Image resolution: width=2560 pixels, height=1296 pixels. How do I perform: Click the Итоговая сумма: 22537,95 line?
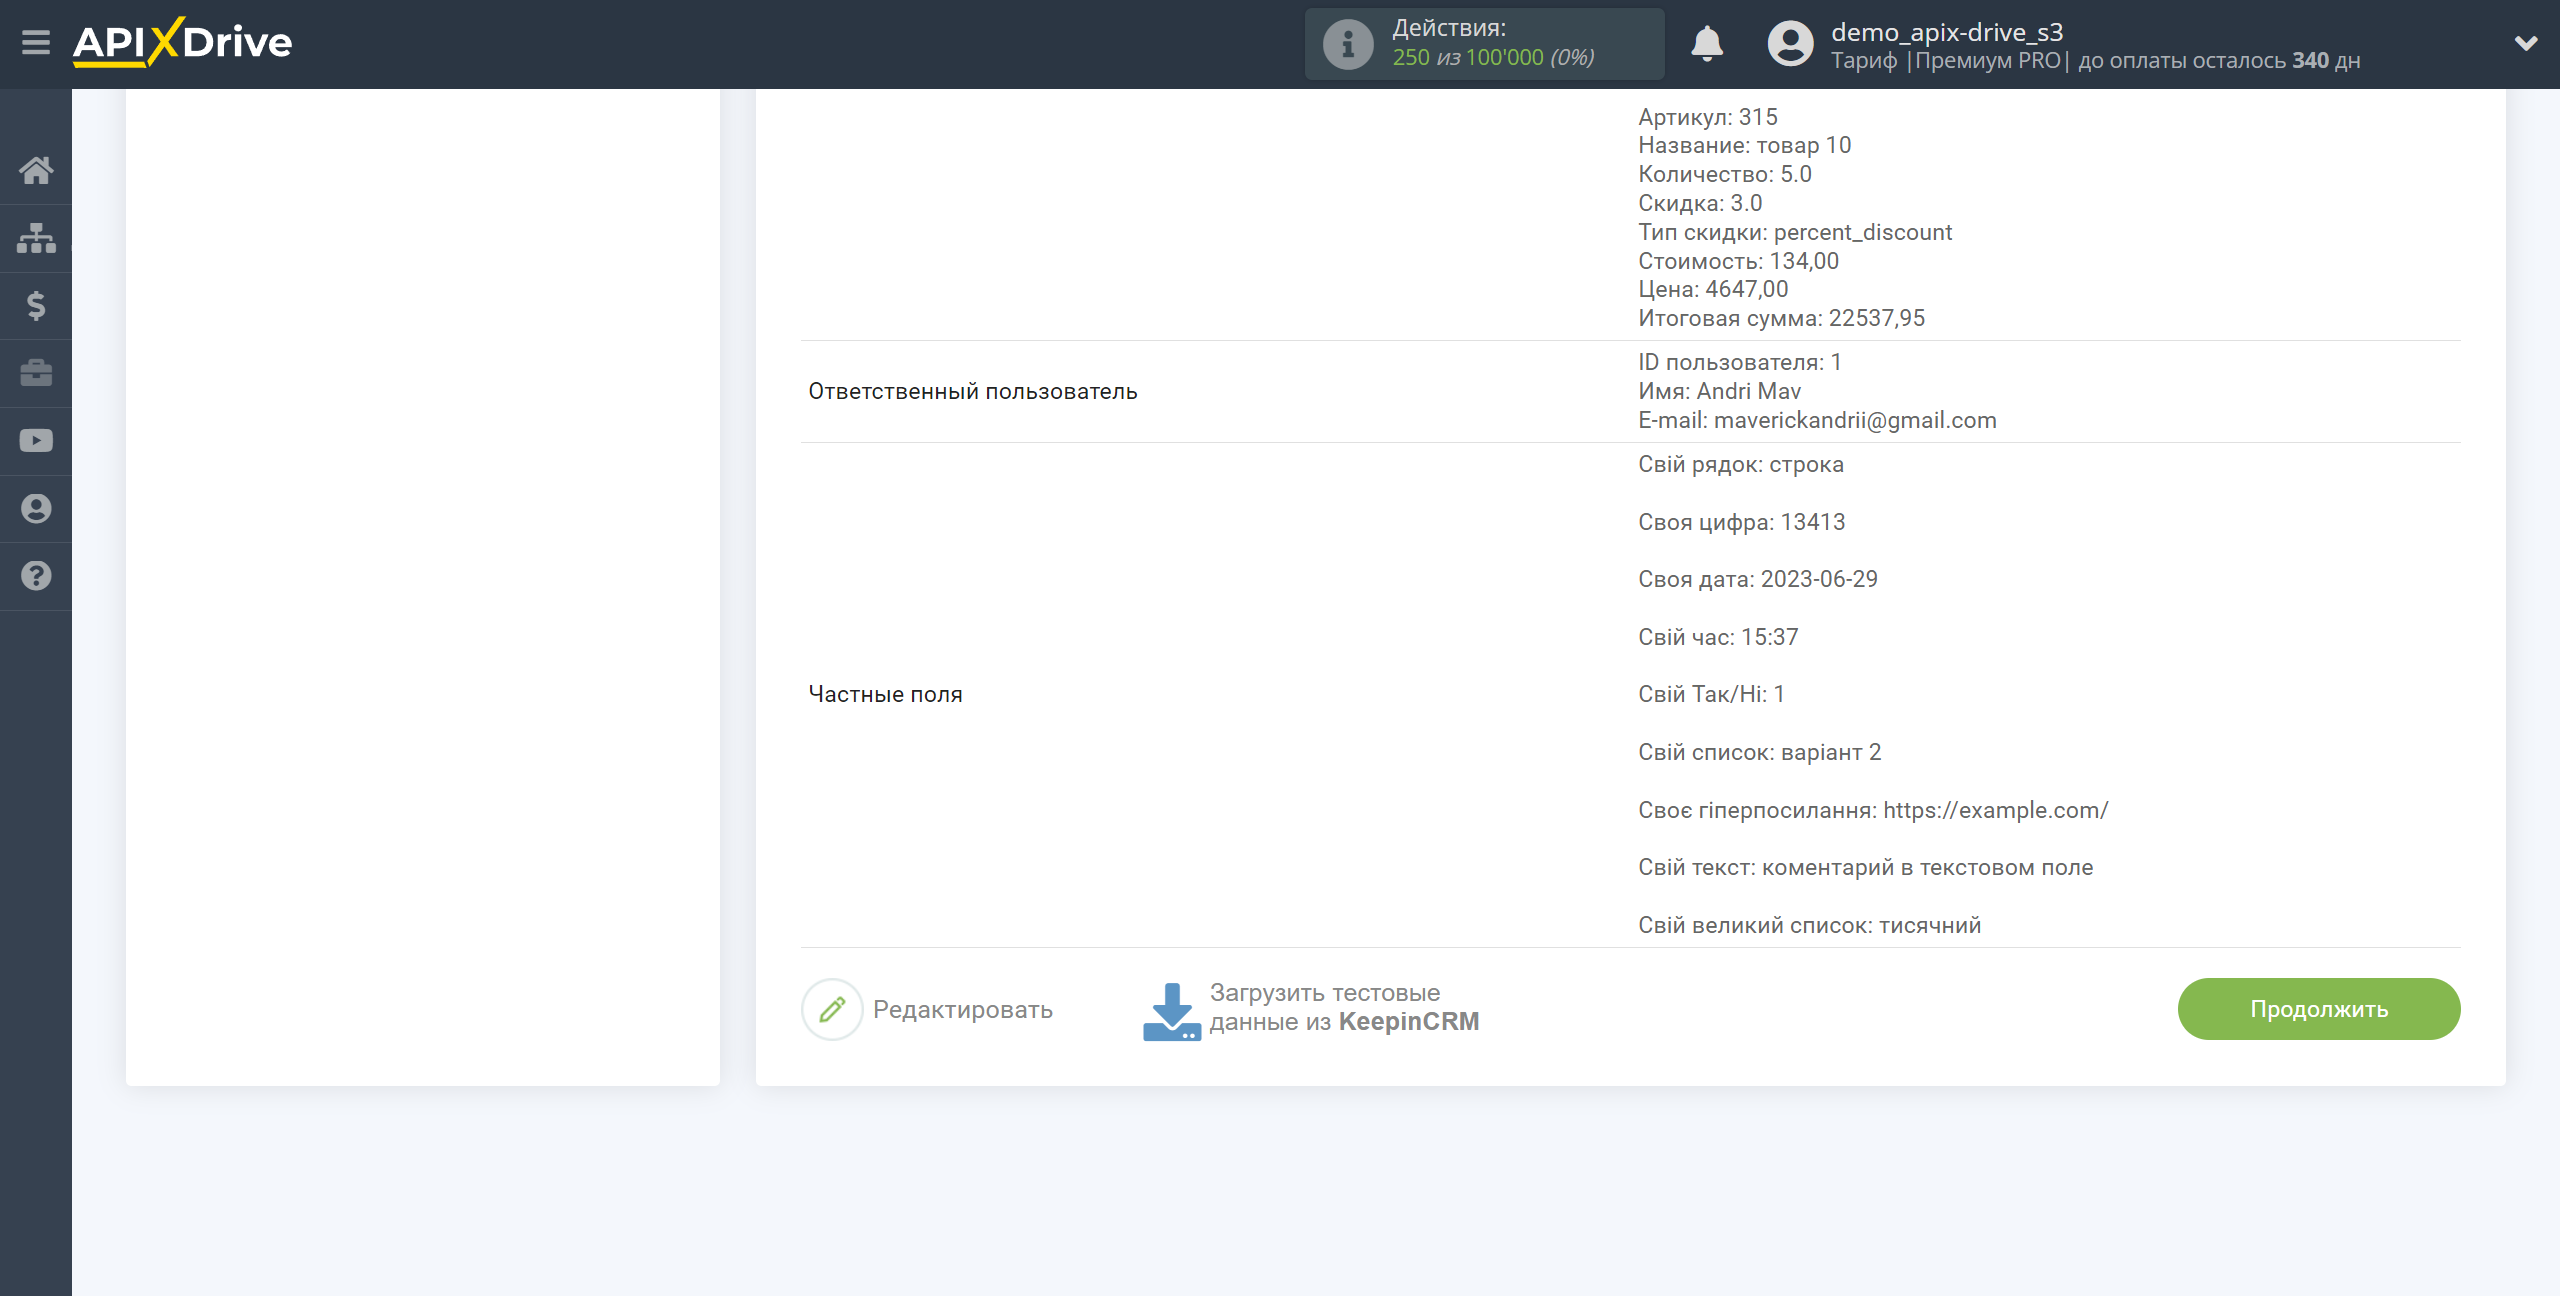[x=1781, y=318]
